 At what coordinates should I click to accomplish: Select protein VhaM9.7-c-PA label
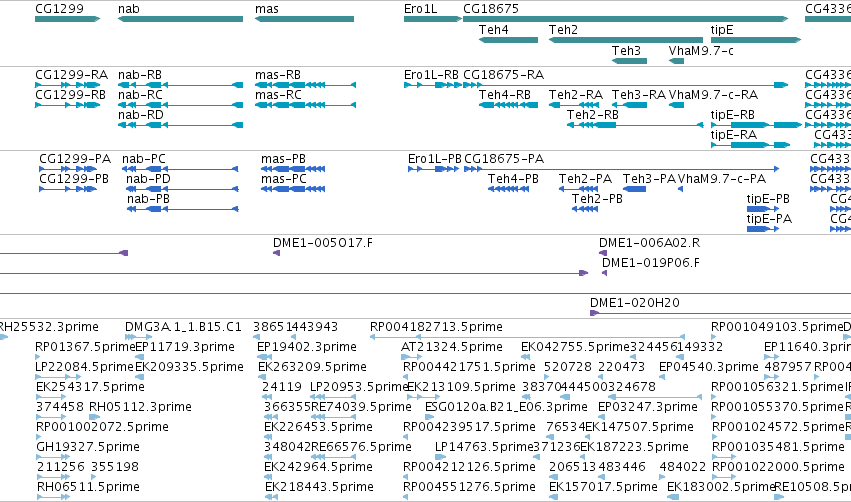722,179
